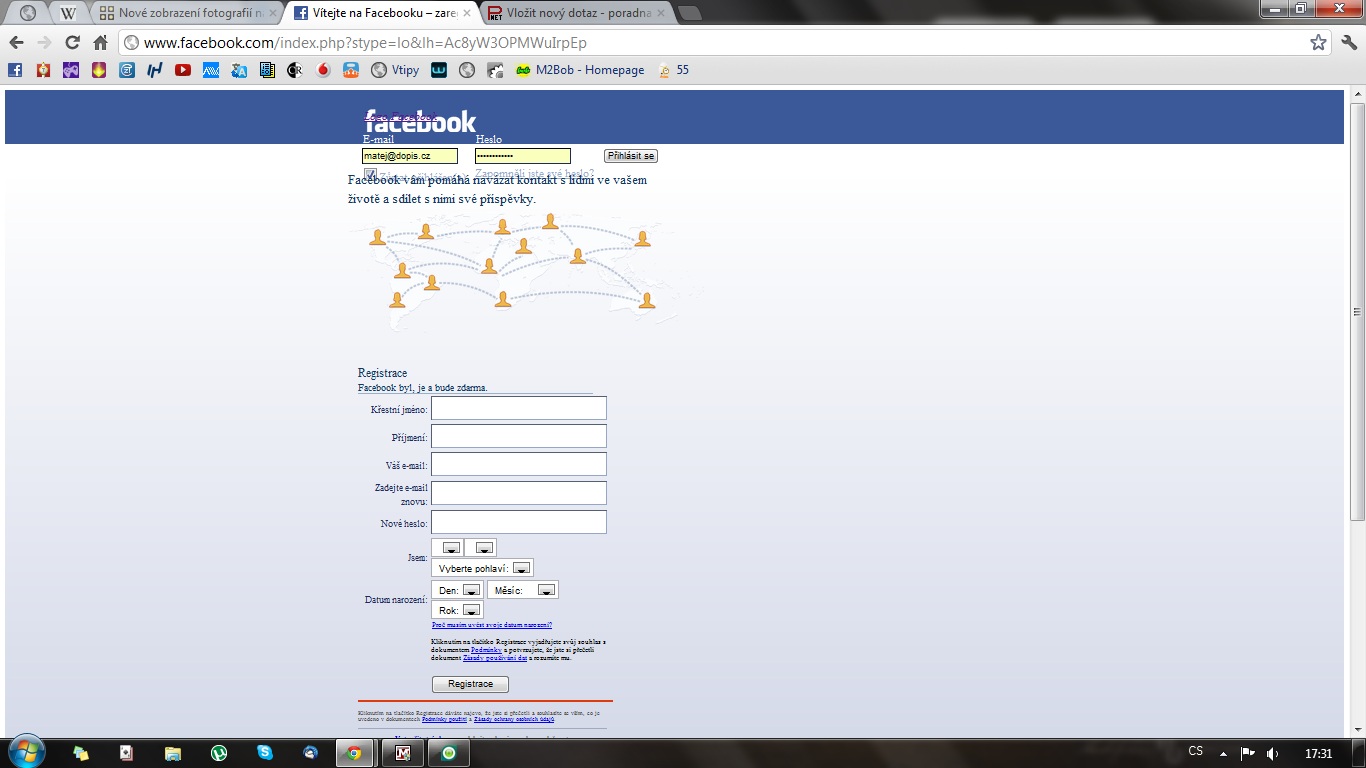Click the Registrace button
The height and width of the screenshot is (768, 1366).
[x=470, y=684]
